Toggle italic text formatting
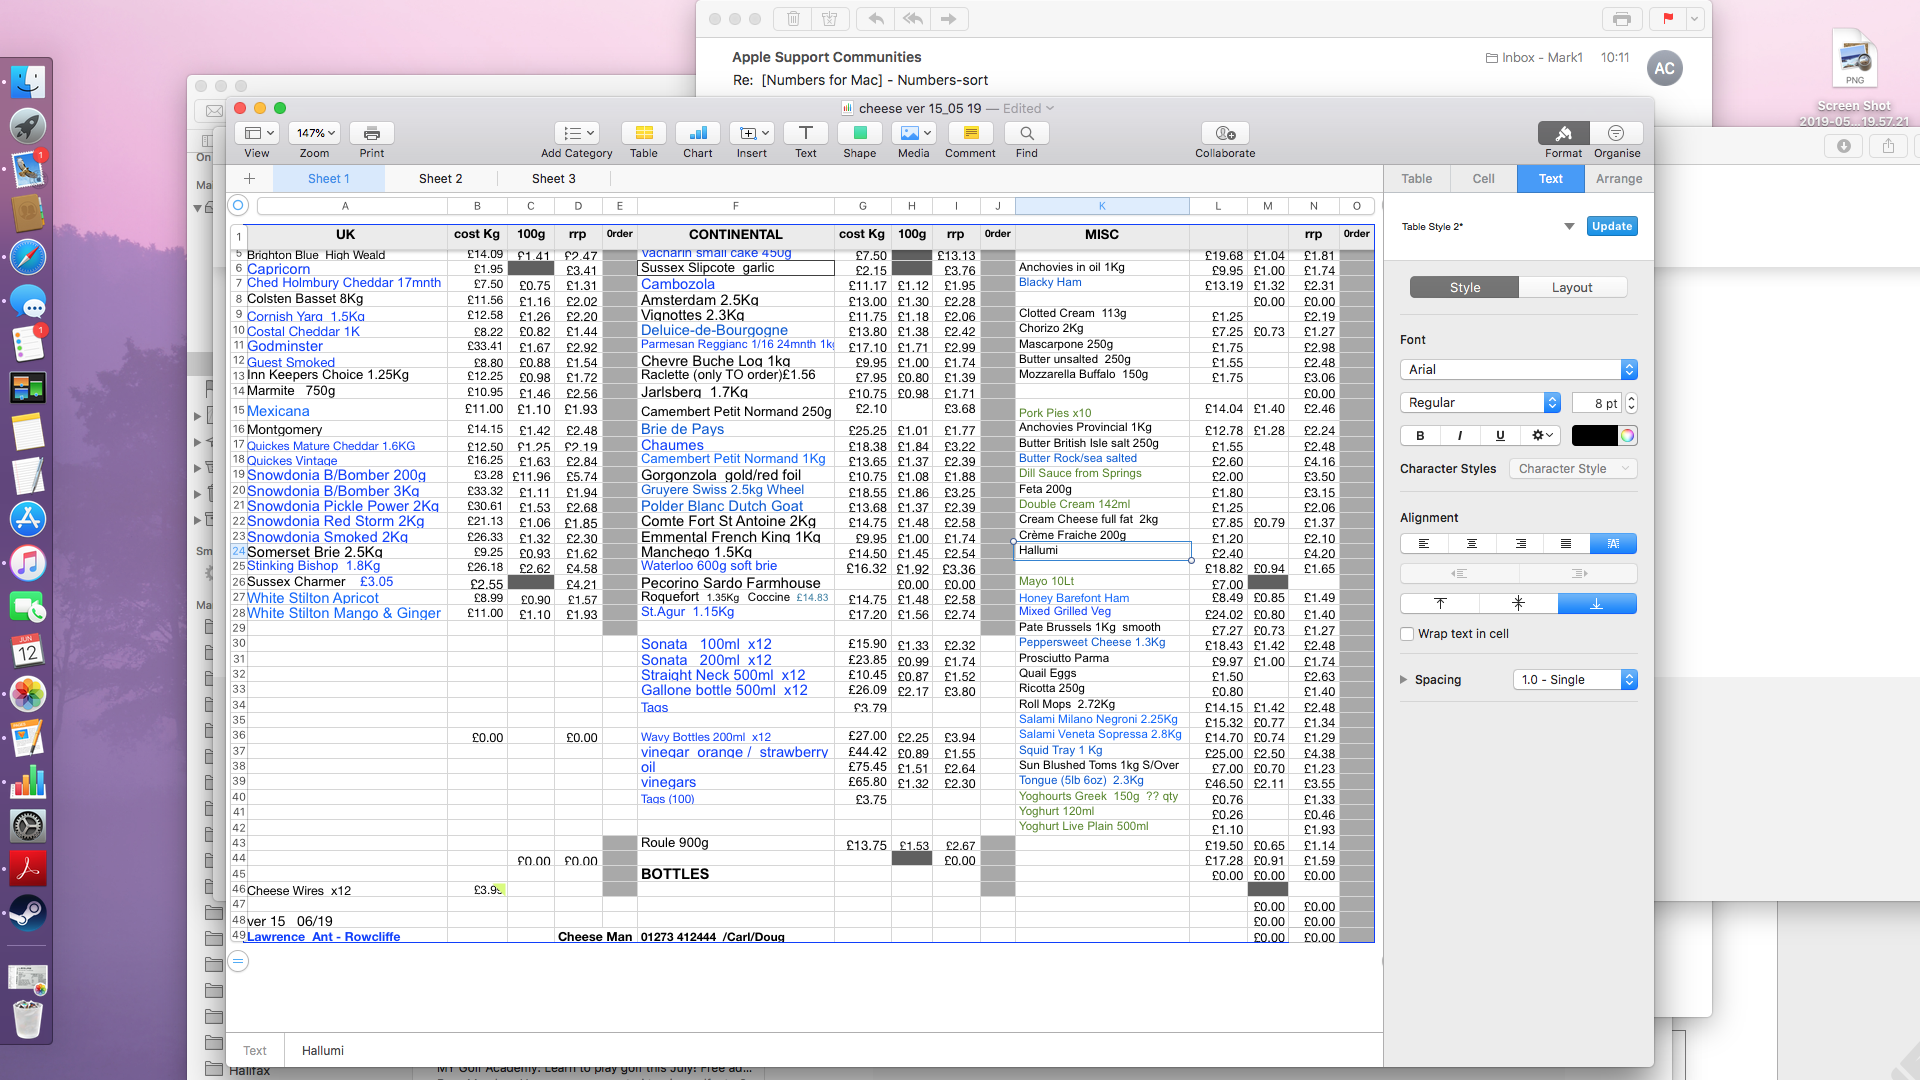The width and height of the screenshot is (1920, 1080). 1460,435
